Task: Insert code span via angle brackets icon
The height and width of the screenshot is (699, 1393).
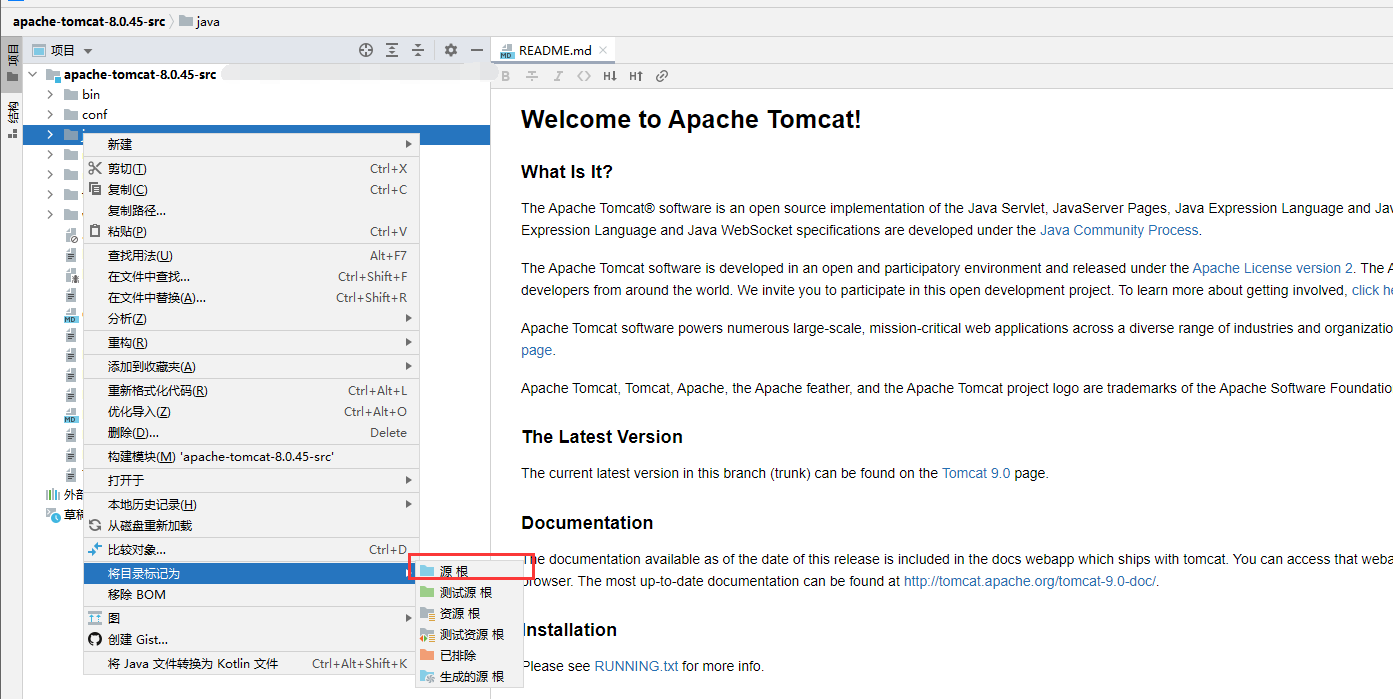Action: pos(584,76)
